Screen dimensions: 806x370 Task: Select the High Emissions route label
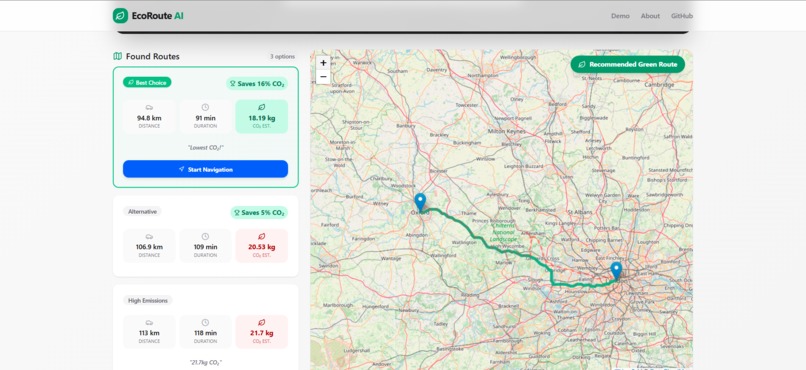(x=148, y=300)
